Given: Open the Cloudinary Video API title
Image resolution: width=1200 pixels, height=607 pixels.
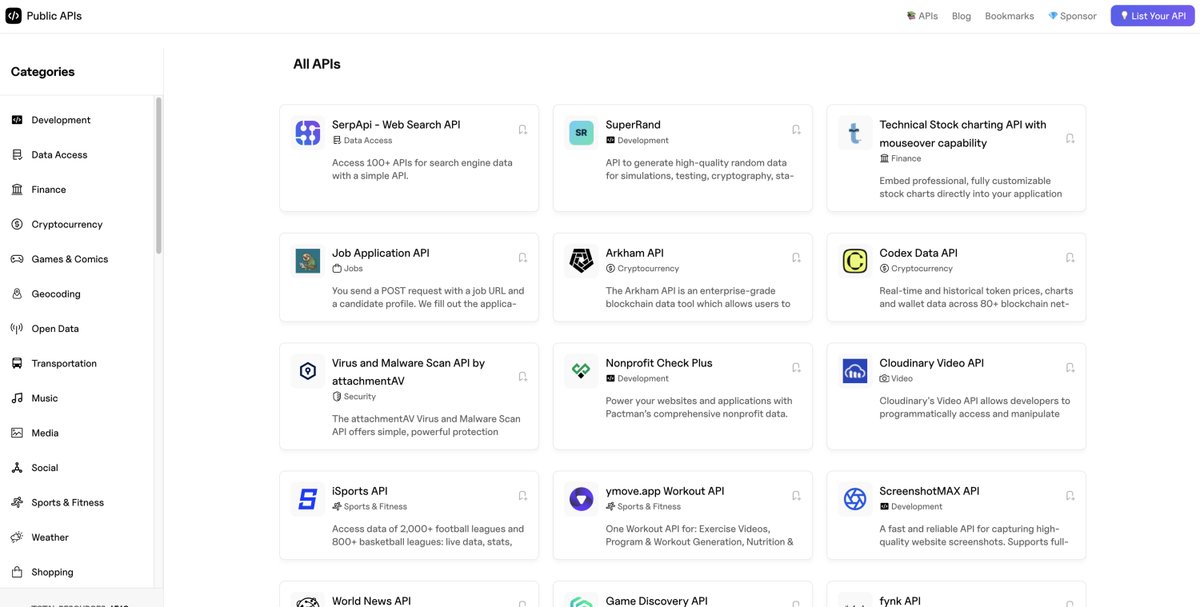Looking at the screenshot, I should coord(931,363).
